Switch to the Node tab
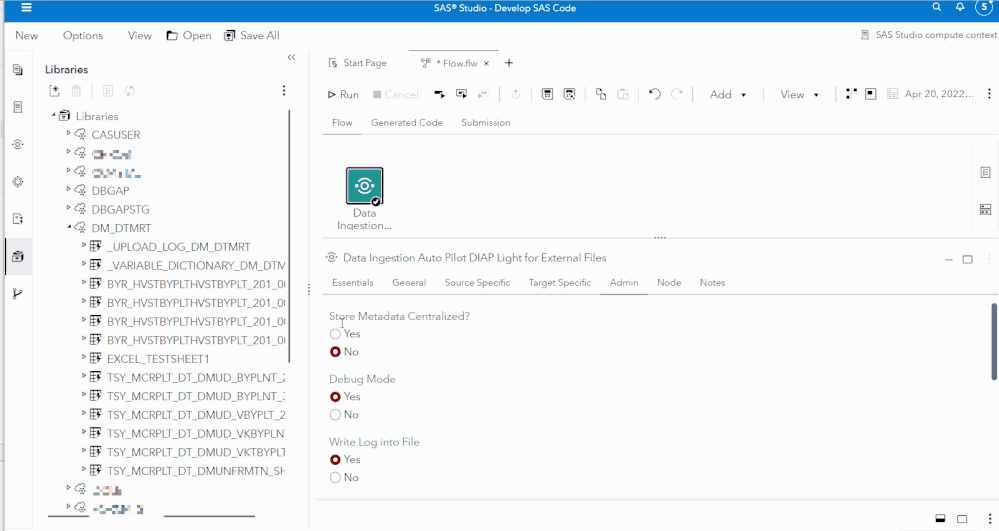 click(669, 282)
